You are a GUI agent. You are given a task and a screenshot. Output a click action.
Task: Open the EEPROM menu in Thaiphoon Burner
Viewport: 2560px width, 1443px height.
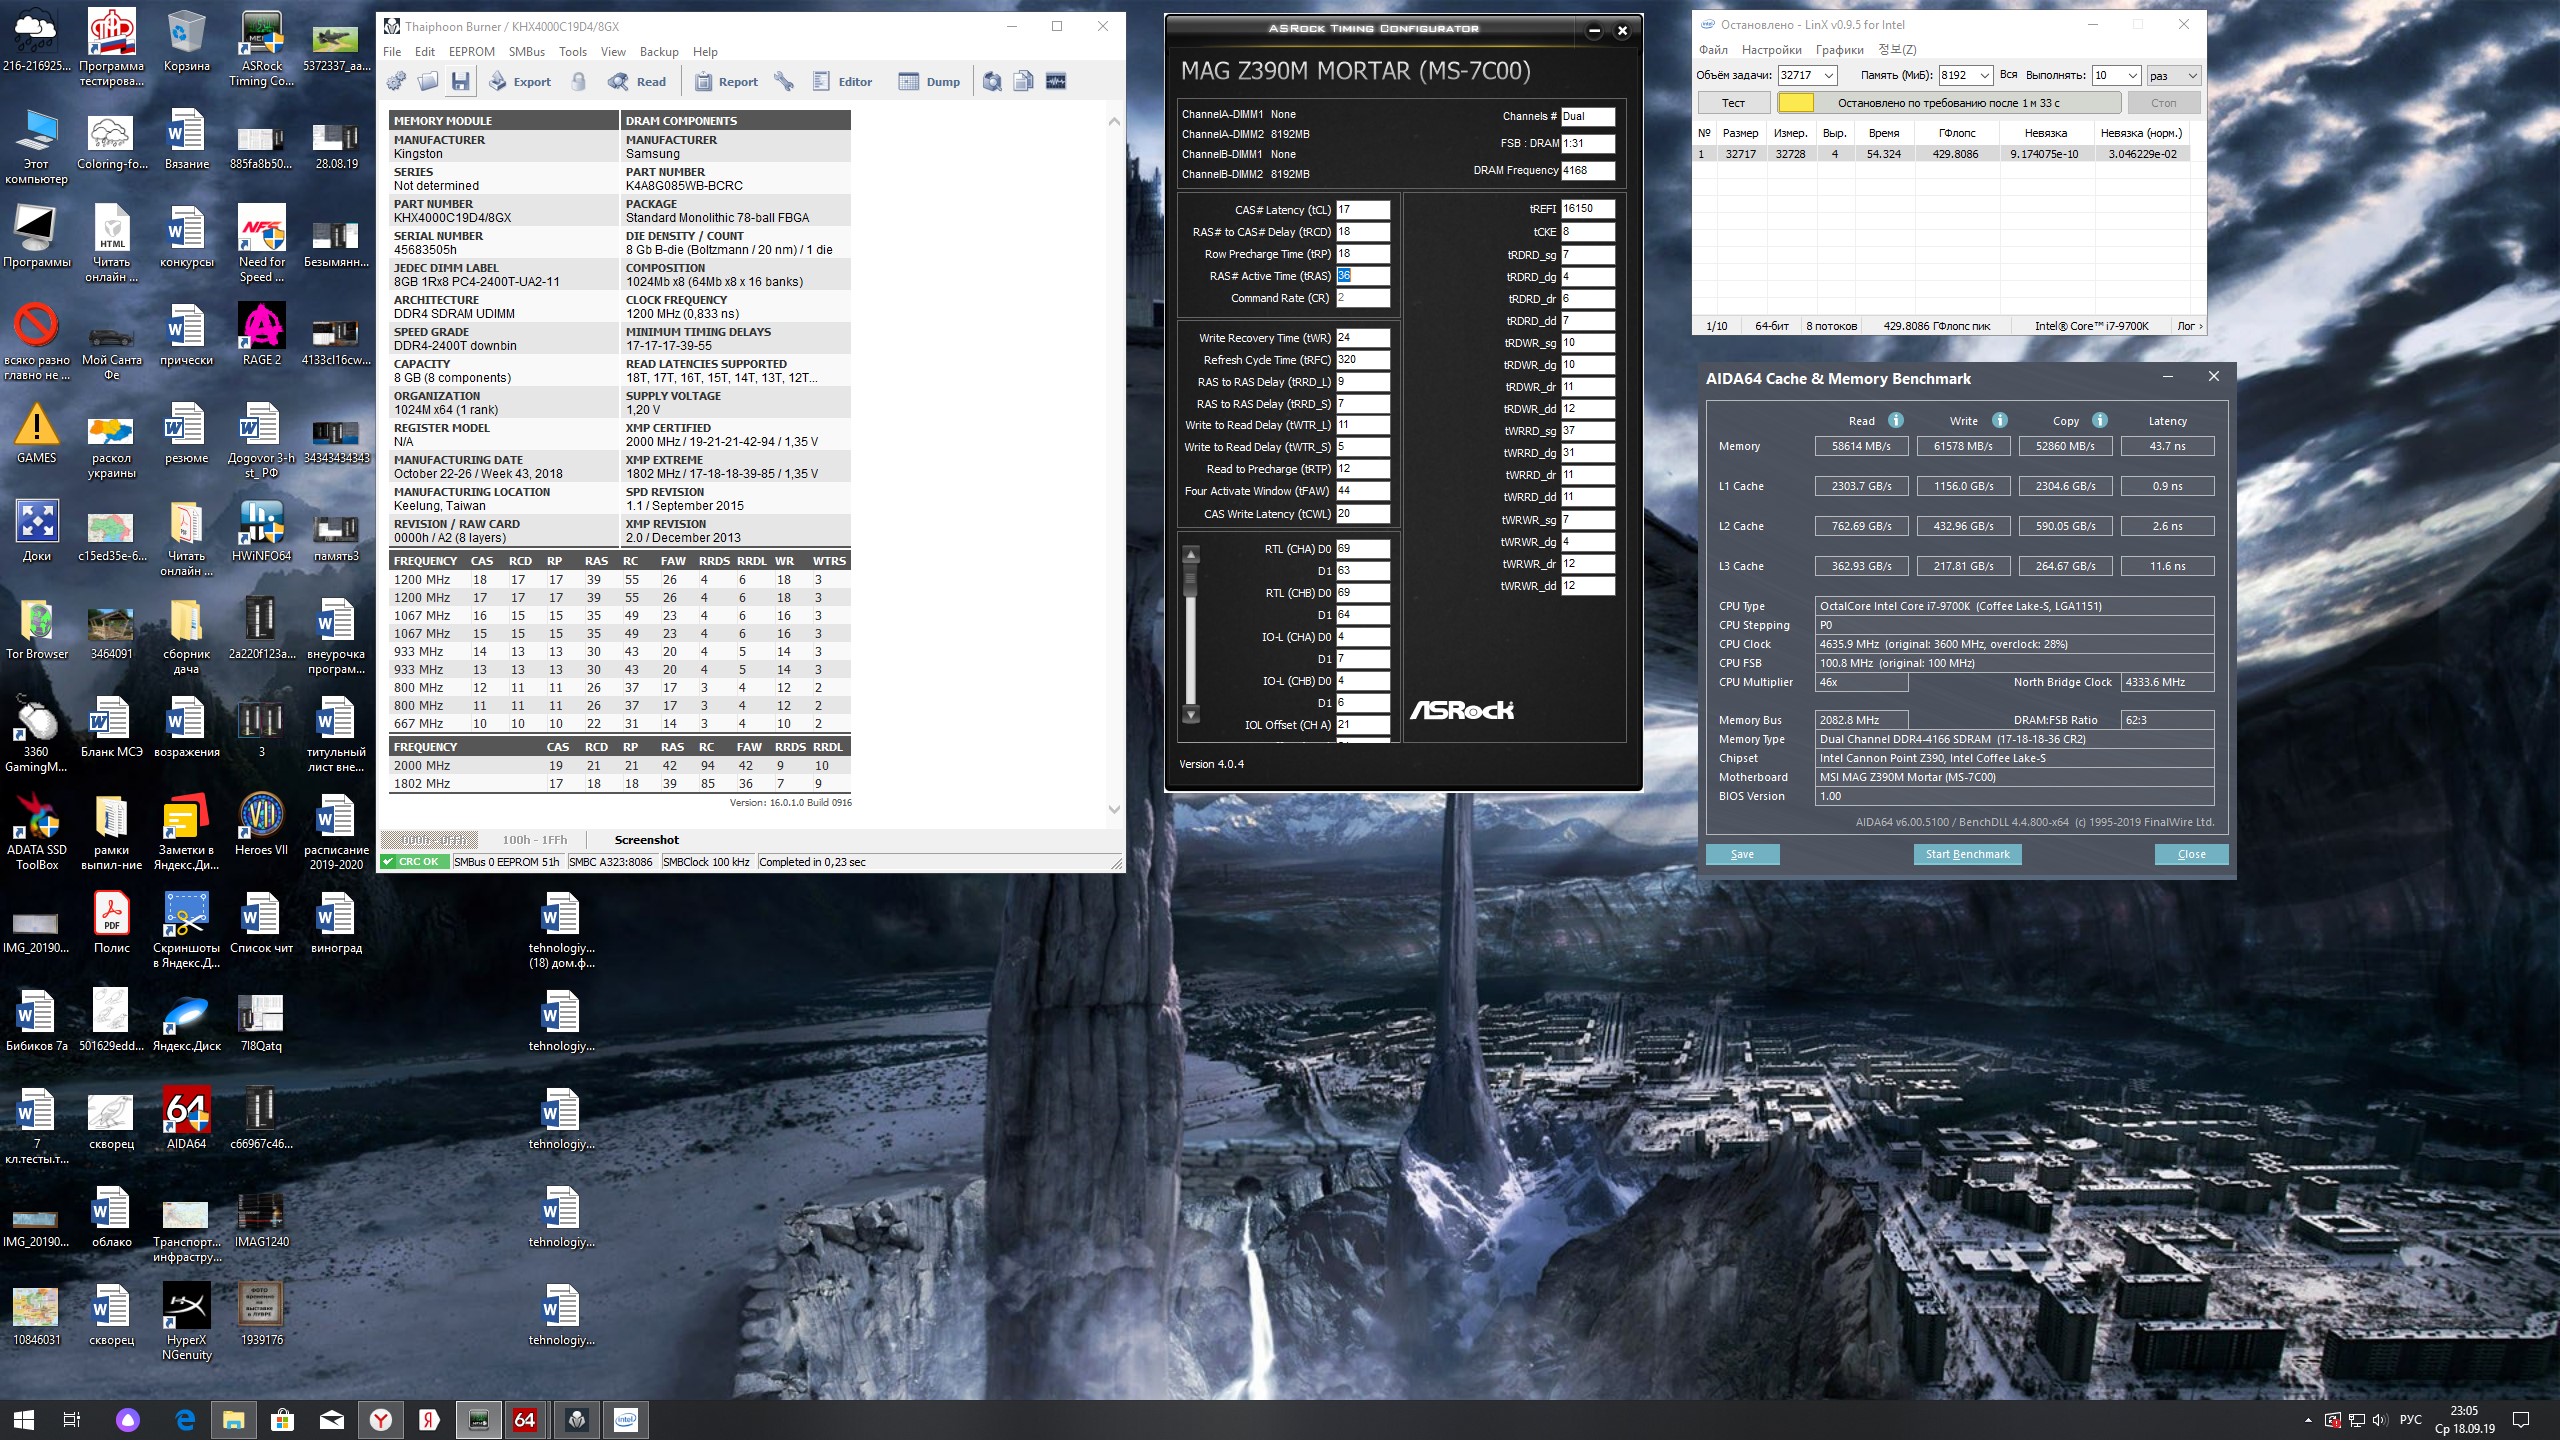click(x=471, y=52)
